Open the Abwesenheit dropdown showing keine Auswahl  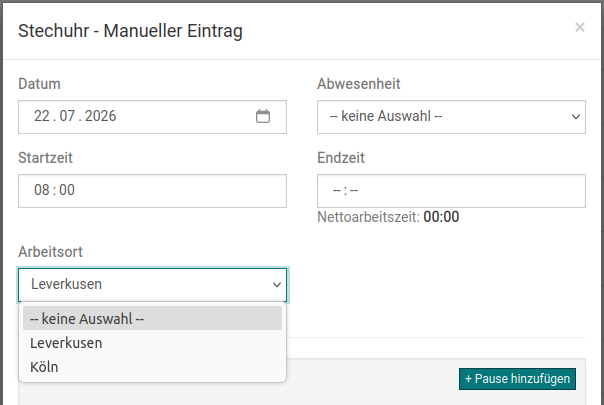click(451, 117)
